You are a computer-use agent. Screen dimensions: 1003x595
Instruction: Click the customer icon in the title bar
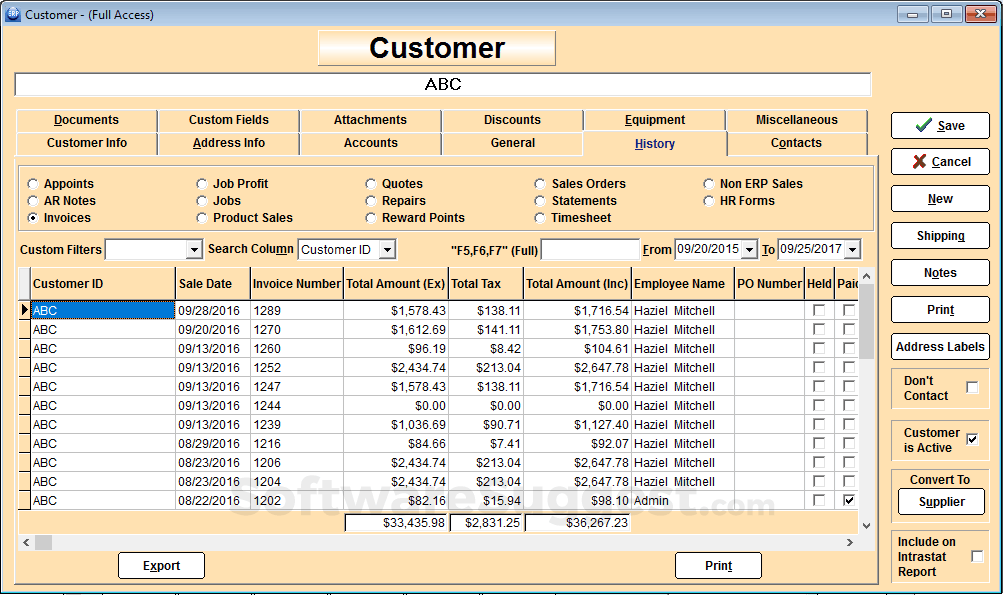14,14
